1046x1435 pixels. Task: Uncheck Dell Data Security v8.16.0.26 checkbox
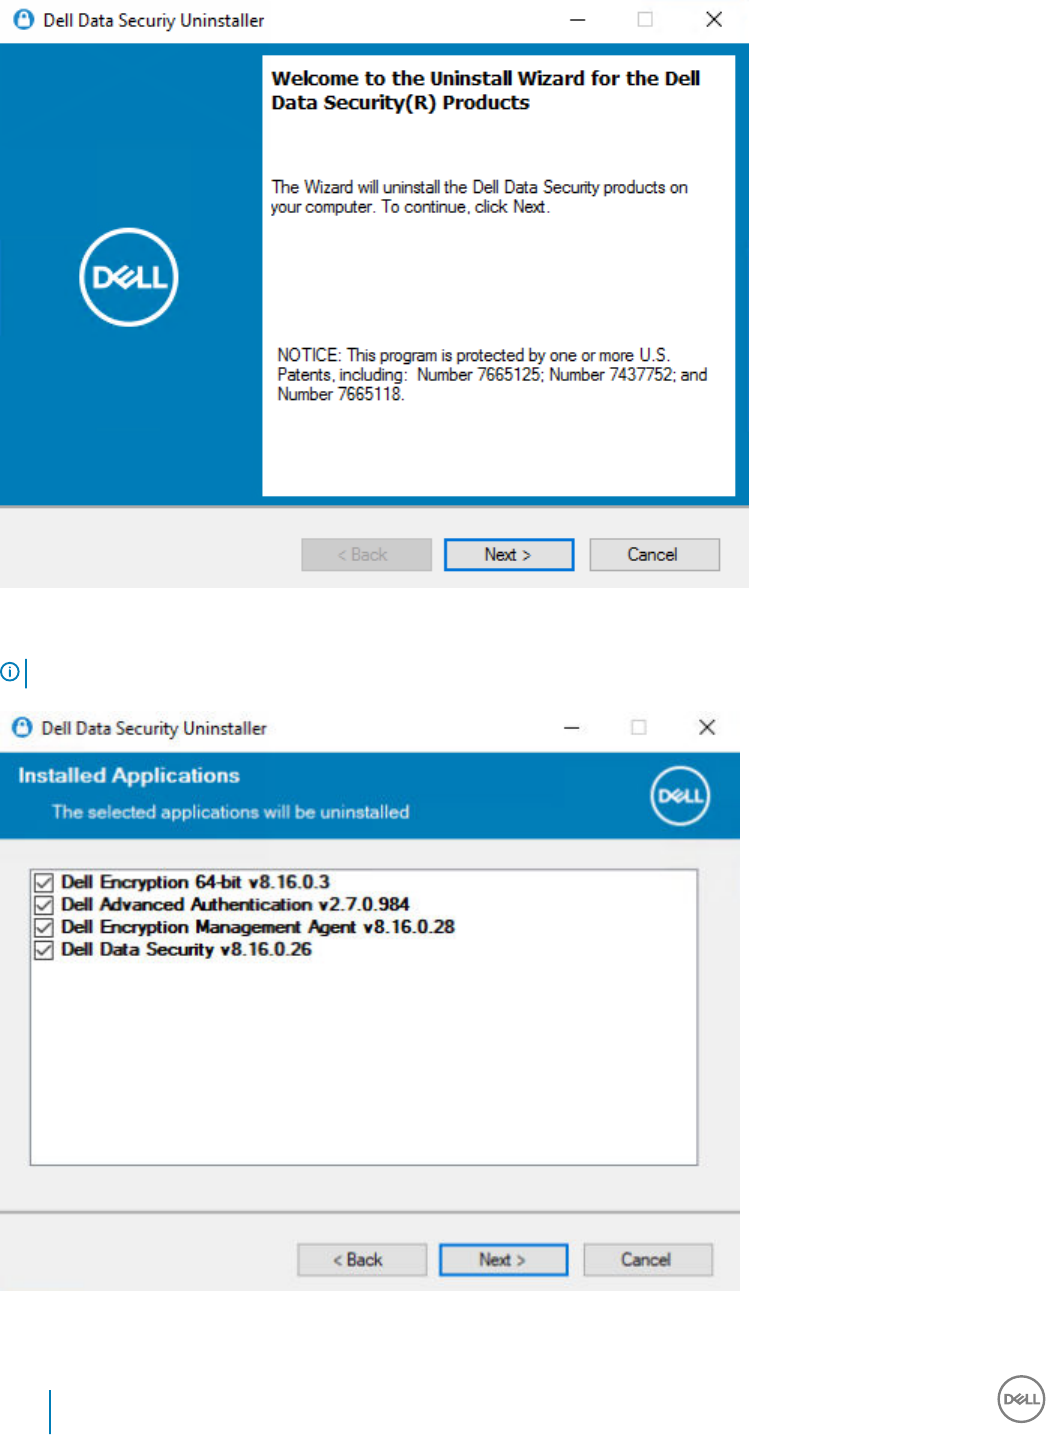point(44,950)
